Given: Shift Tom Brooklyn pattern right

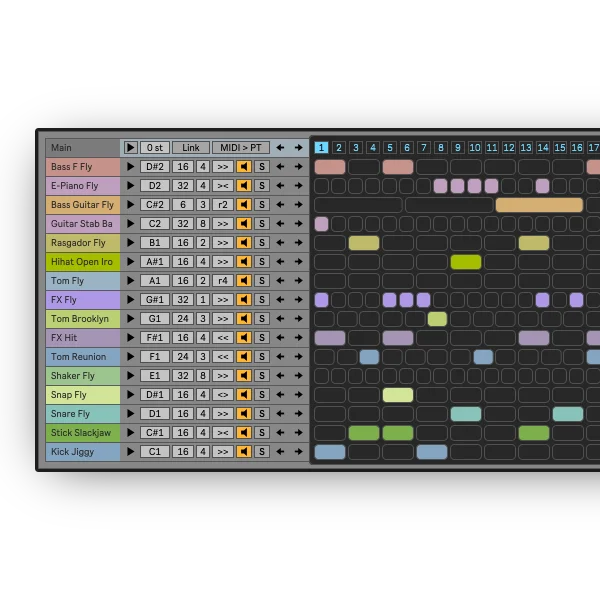Looking at the screenshot, I should (x=298, y=319).
